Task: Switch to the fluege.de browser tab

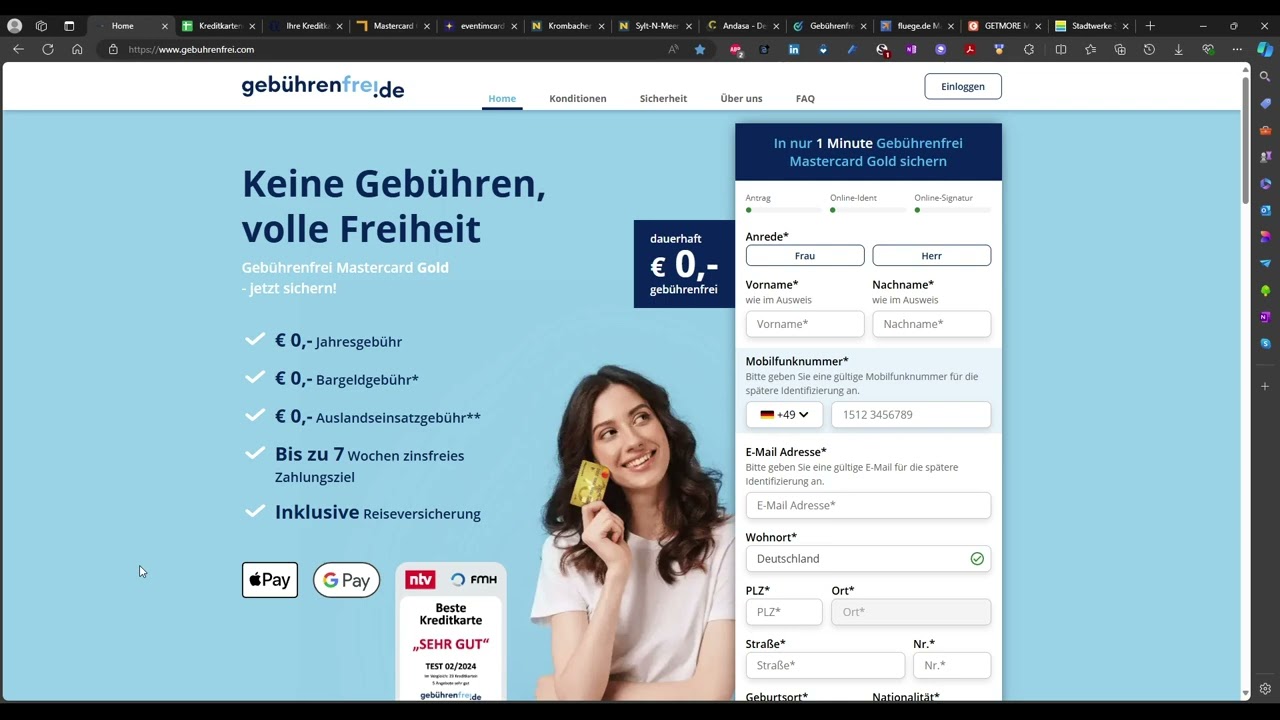Action: 917,26
